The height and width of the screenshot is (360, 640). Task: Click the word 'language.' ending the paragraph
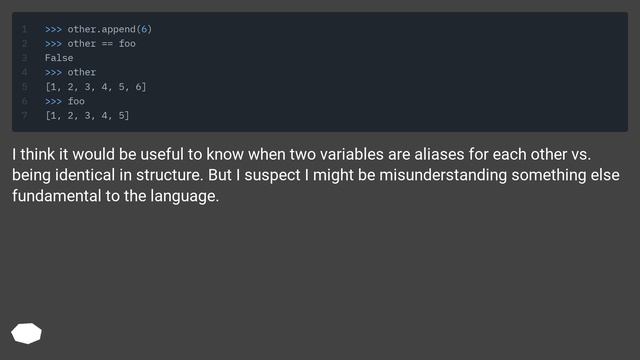coord(184,196)
